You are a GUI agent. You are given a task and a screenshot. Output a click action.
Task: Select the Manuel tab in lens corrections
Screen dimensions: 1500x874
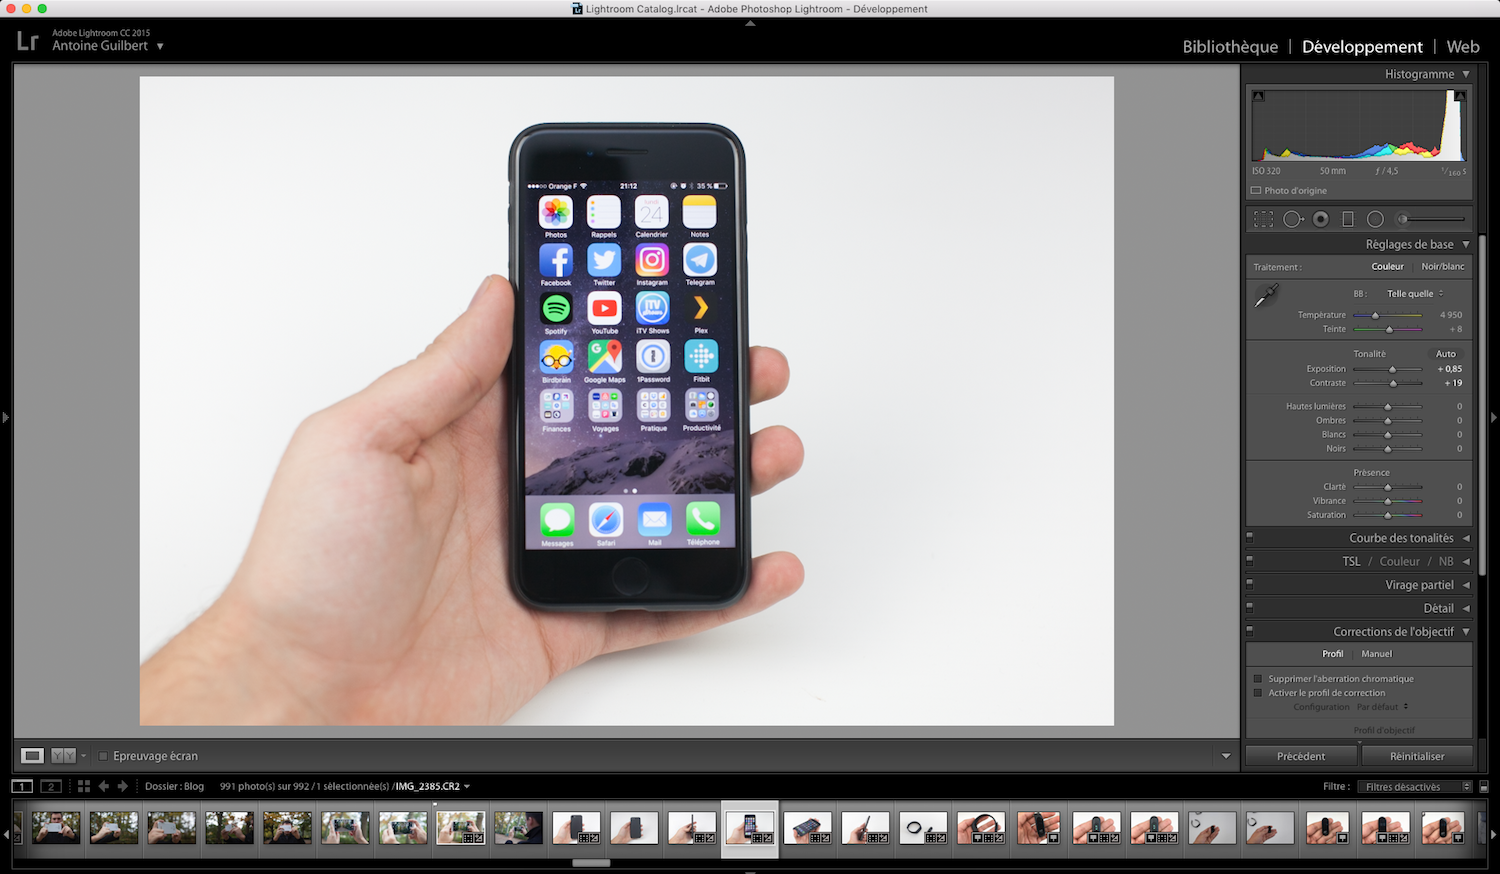(1377, 654)
